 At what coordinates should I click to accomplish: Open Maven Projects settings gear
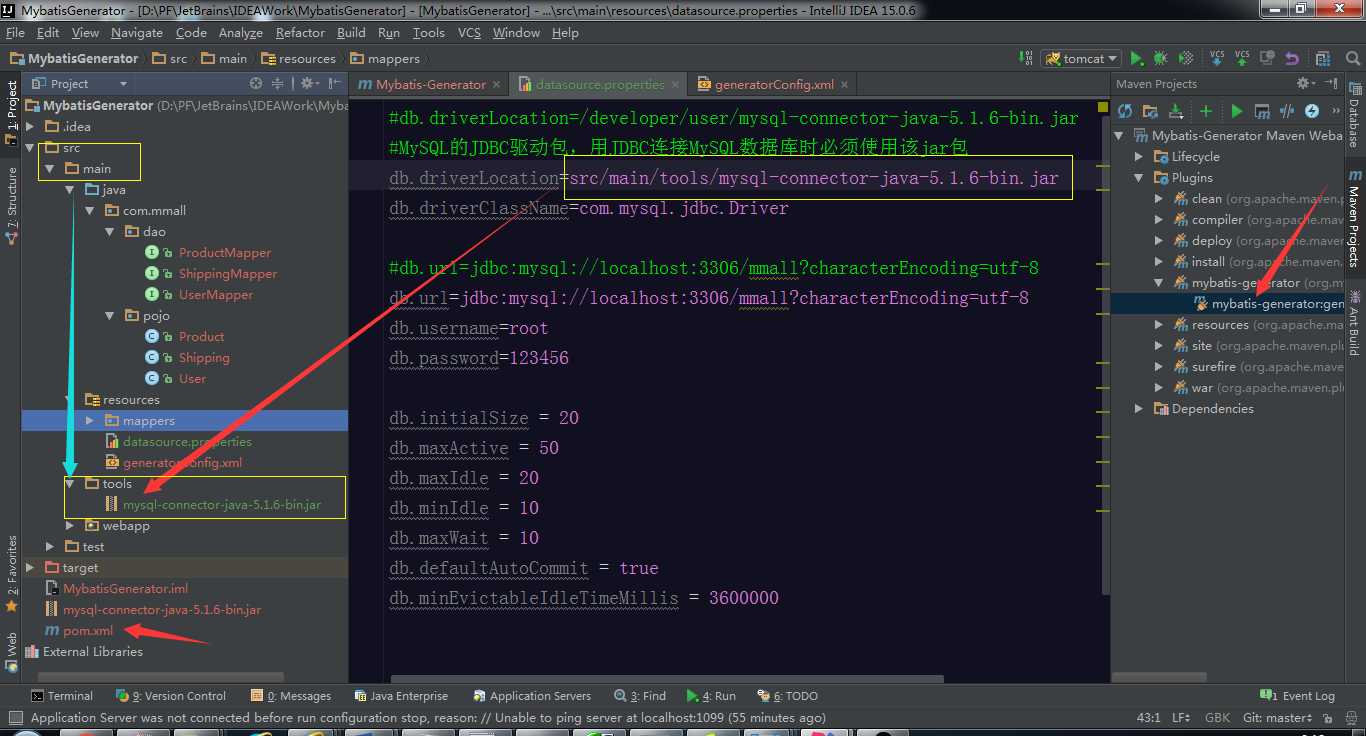(x=1305, y=83)
